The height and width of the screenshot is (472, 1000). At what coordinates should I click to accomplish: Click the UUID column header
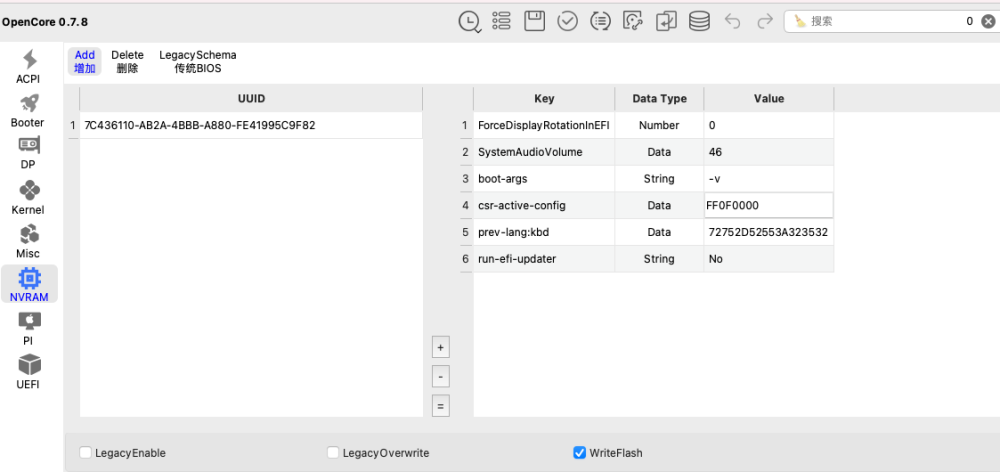[251, 99]
